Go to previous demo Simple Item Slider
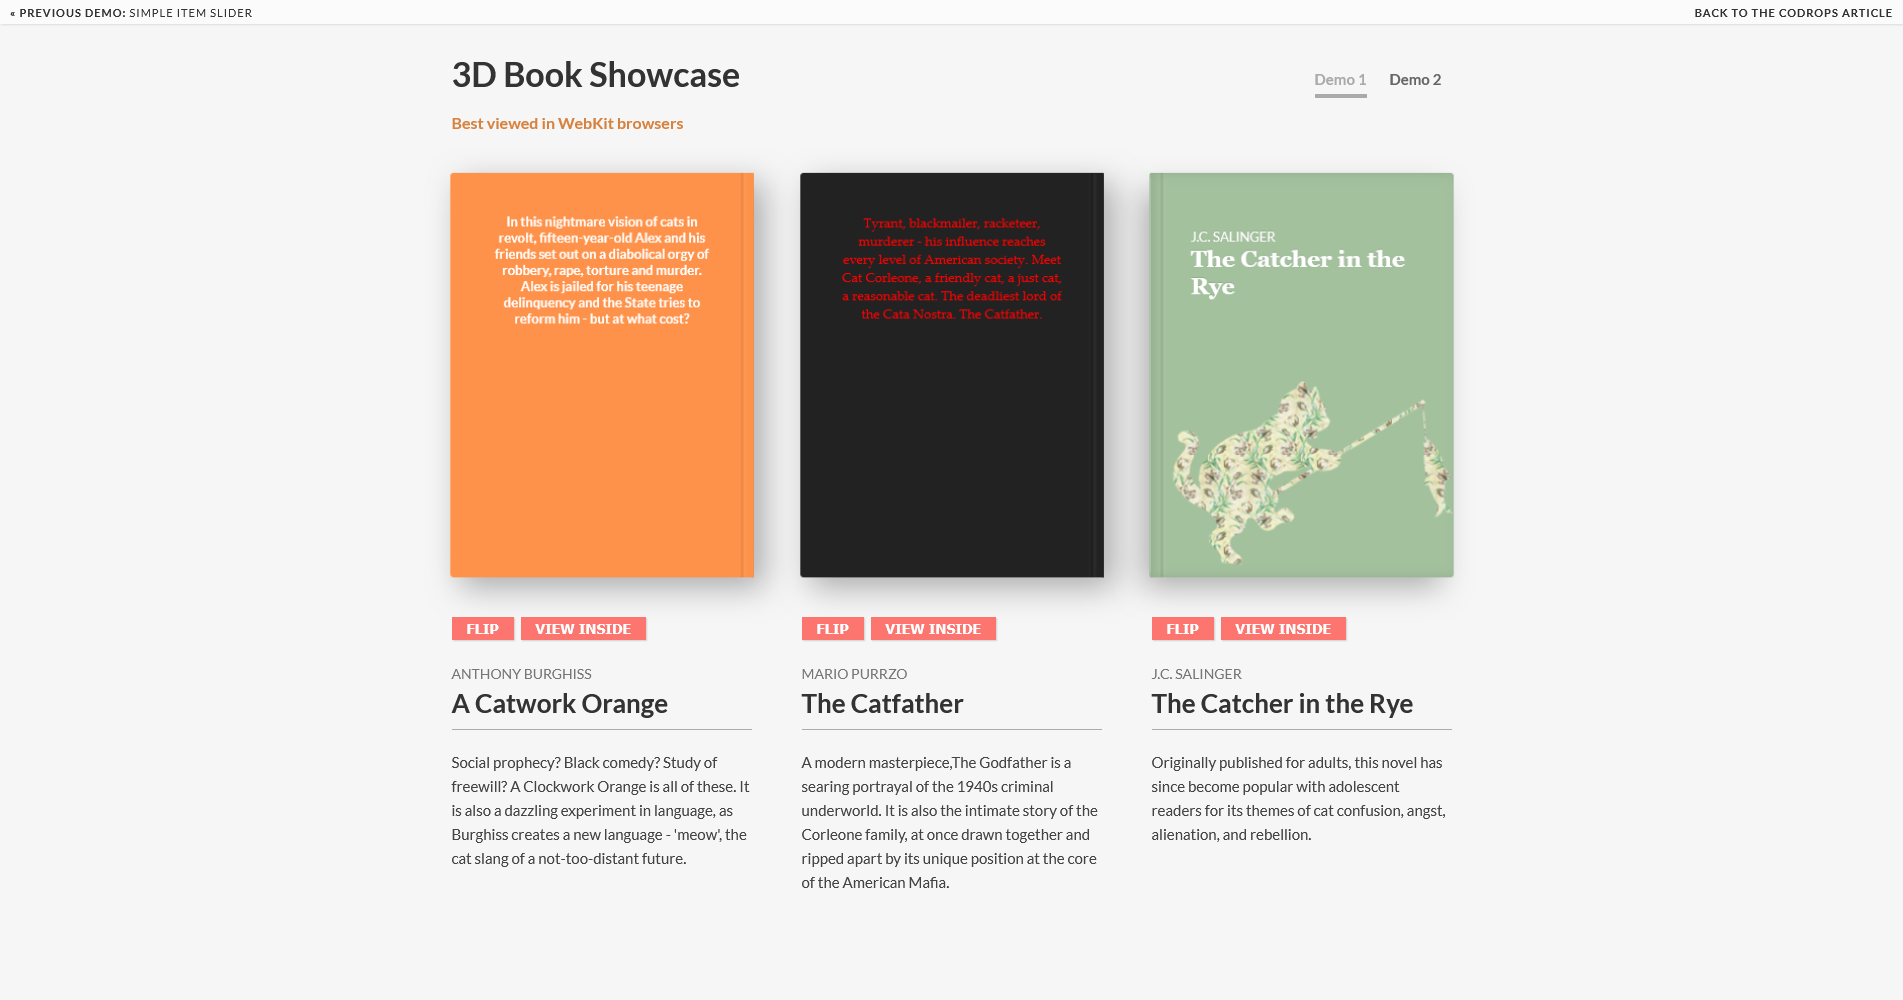The height and width of the screenshot is (1000, 1903). coord(131,13)
